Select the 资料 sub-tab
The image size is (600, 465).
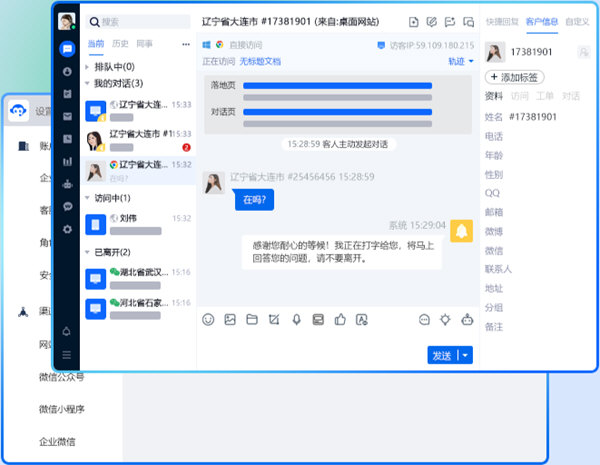click(494, 96)
